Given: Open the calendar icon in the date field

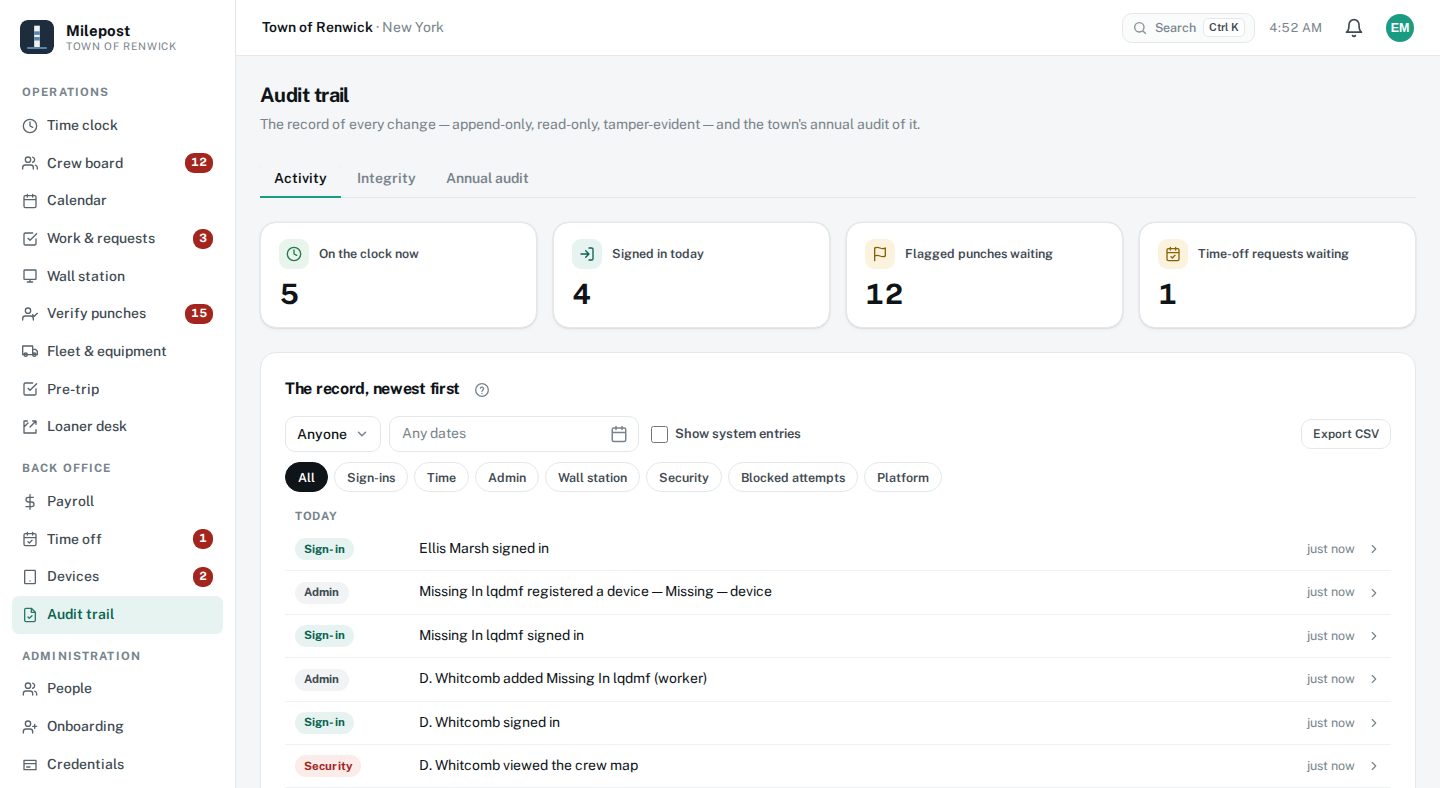Looking at the screenshot, I should (x=619, y=434).
